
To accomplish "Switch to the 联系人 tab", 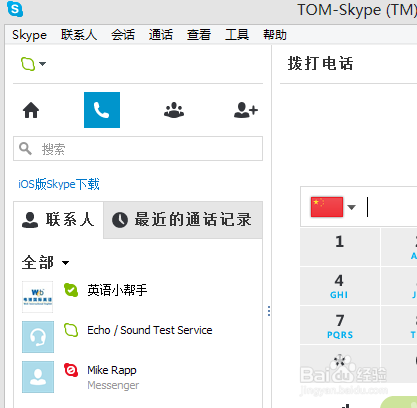I will tap(58, 220).
